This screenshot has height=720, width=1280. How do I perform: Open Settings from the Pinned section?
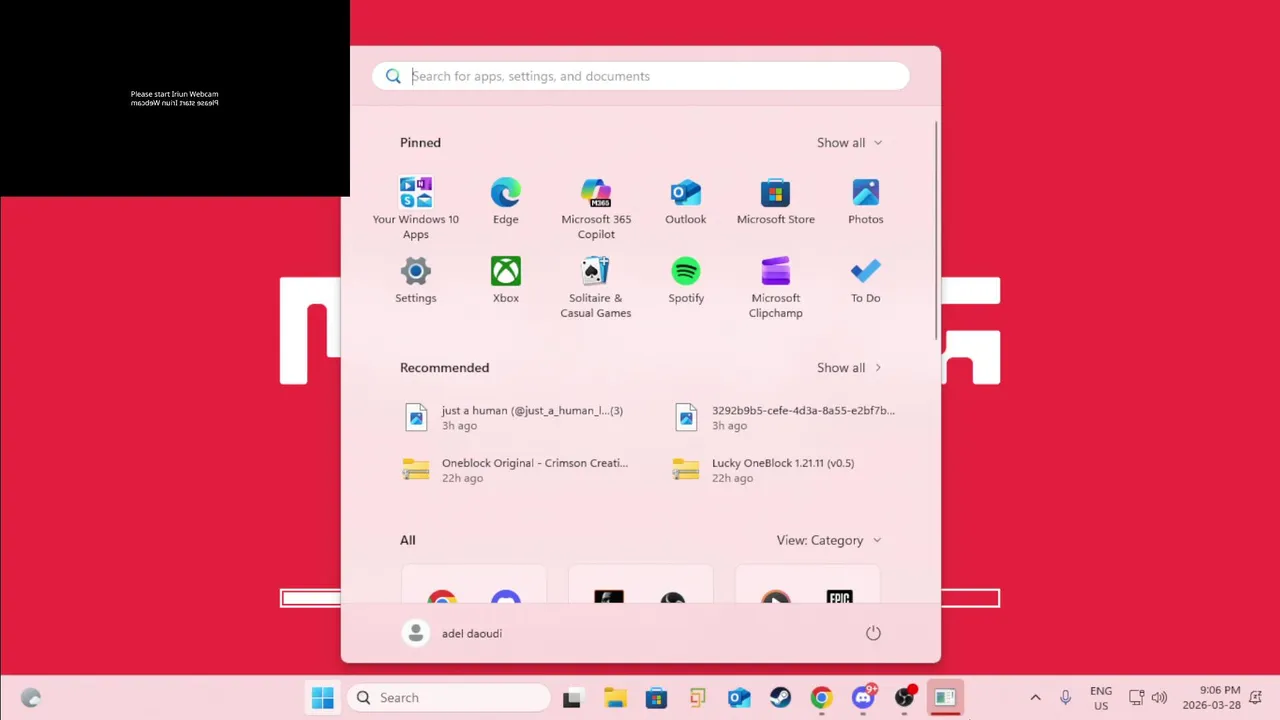(416, 280)
